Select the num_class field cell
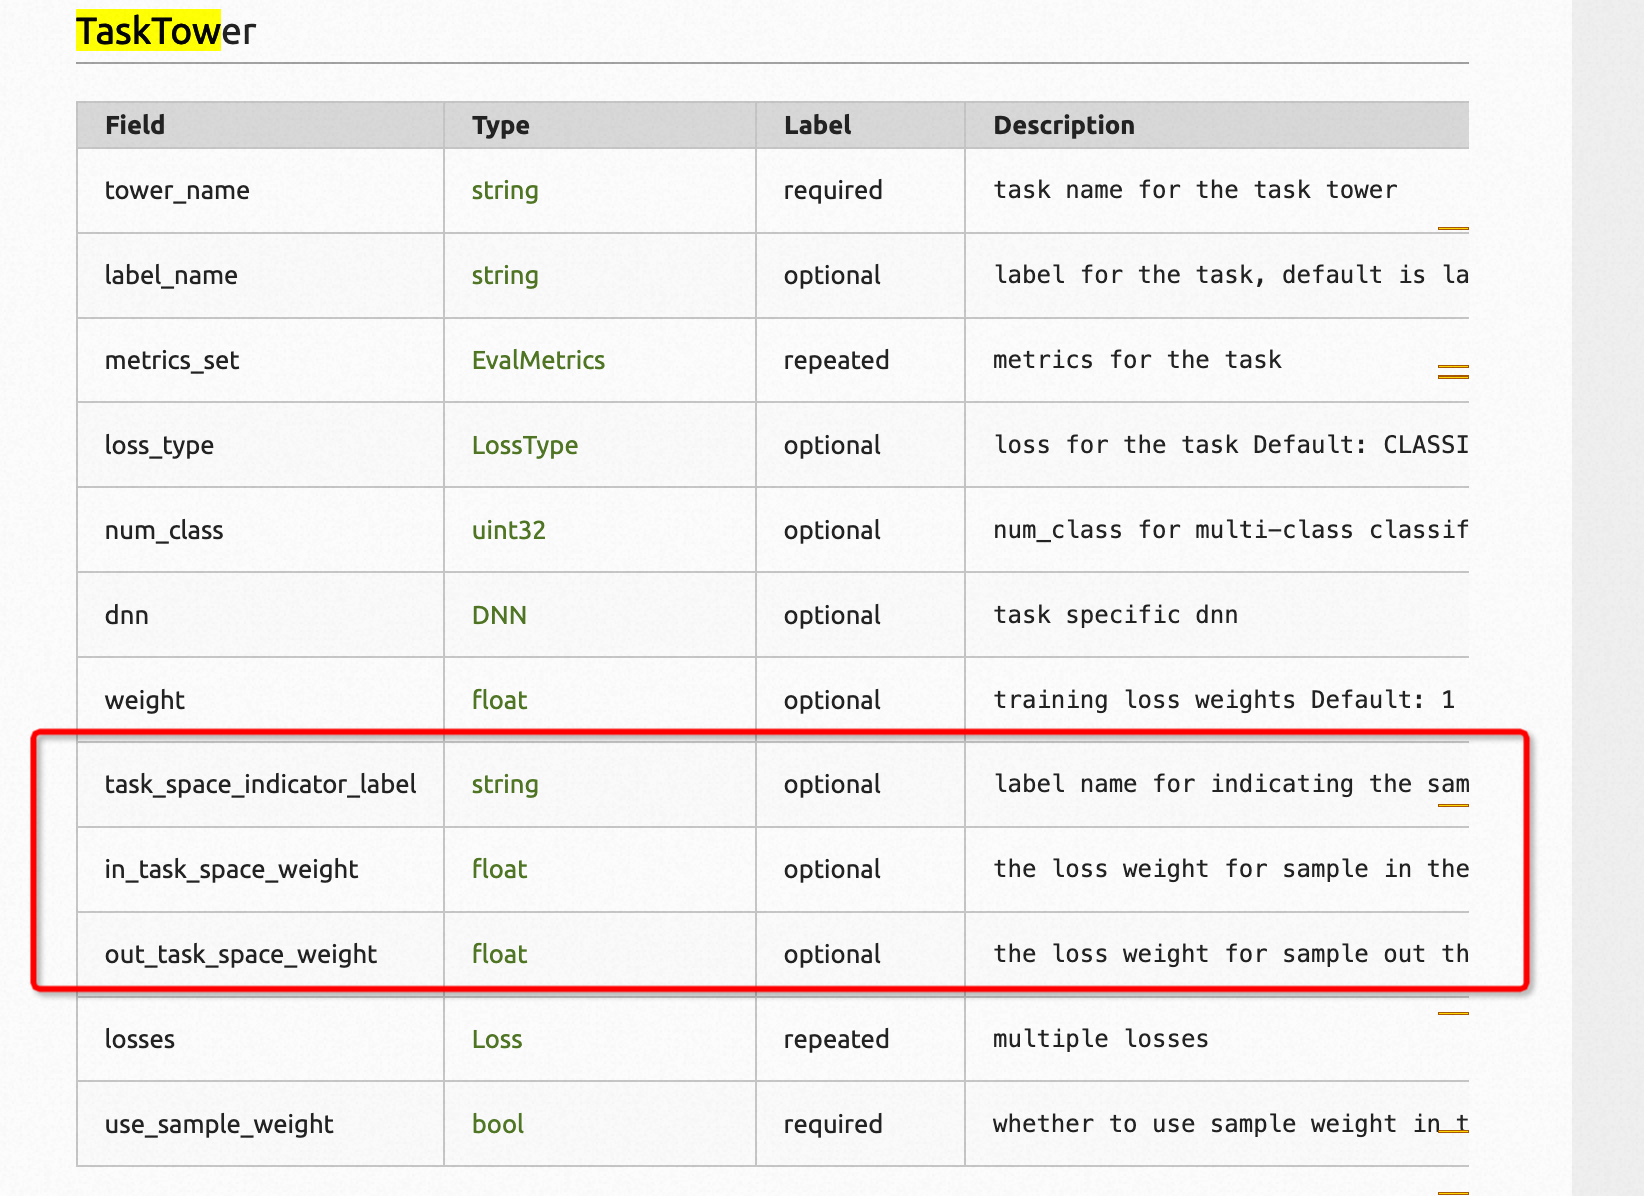The width and height of the screenshot is (1644, 1196). point(260,530)
